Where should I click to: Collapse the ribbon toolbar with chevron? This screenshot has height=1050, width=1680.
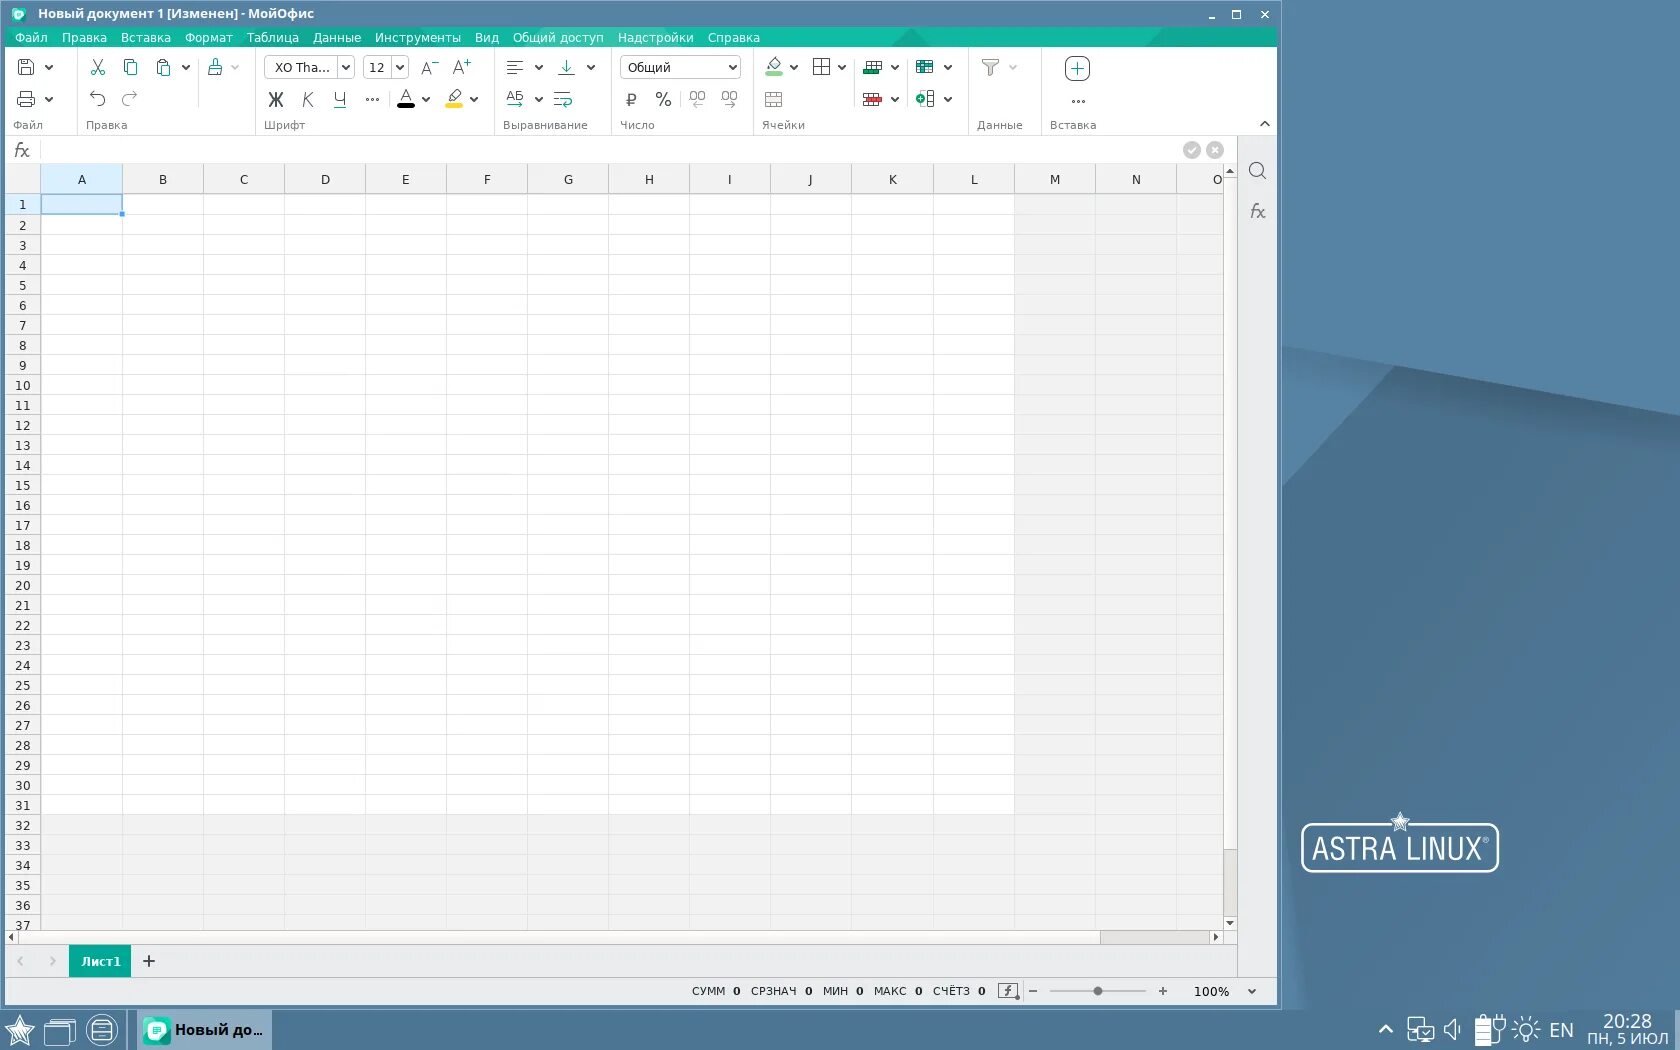click(1265, 124)
